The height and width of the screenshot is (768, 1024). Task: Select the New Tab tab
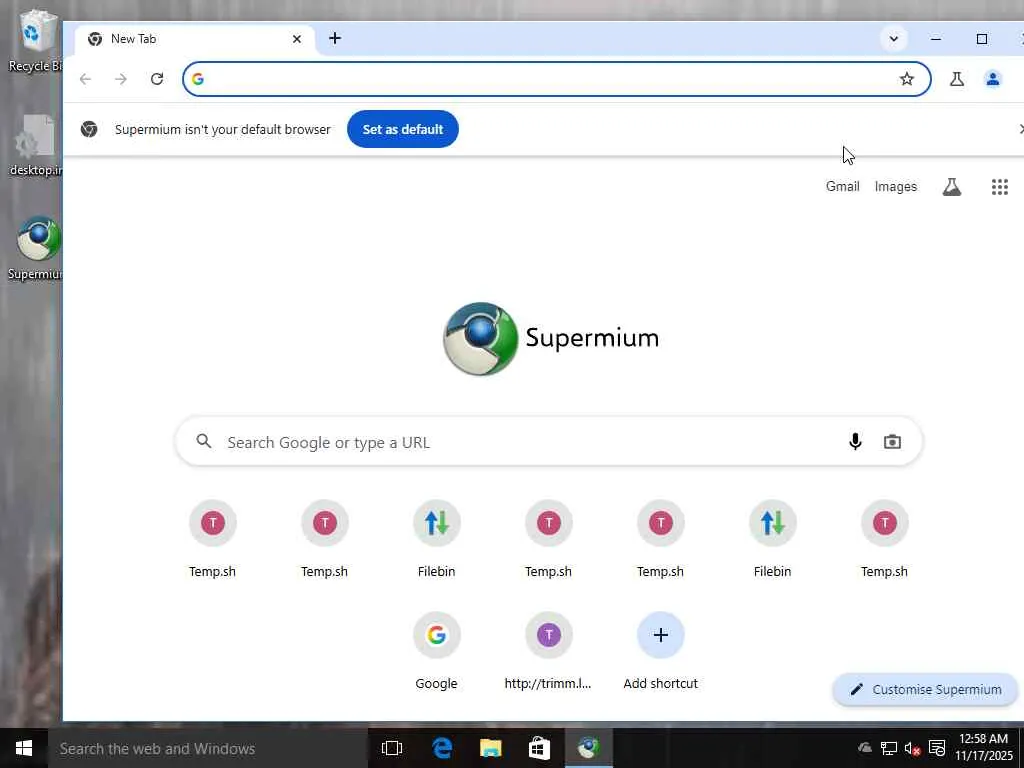(x=195, y=39)
